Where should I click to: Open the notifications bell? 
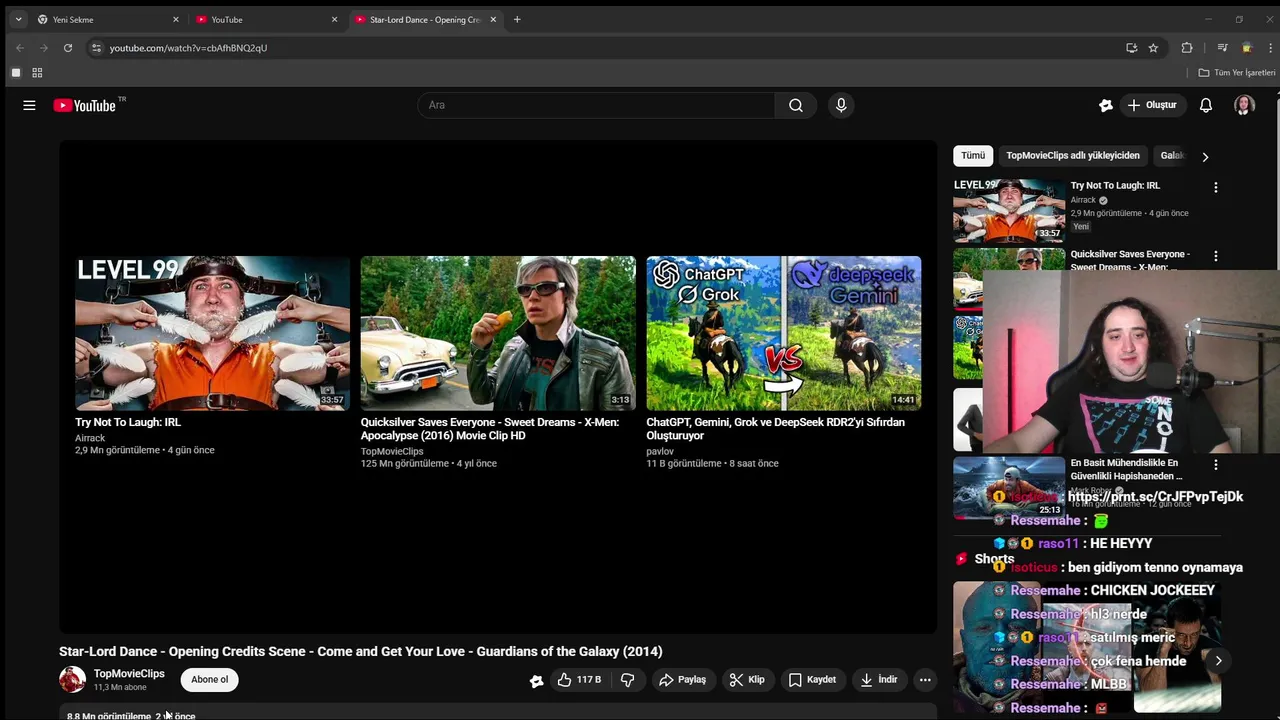click(x=1206, y=105)
